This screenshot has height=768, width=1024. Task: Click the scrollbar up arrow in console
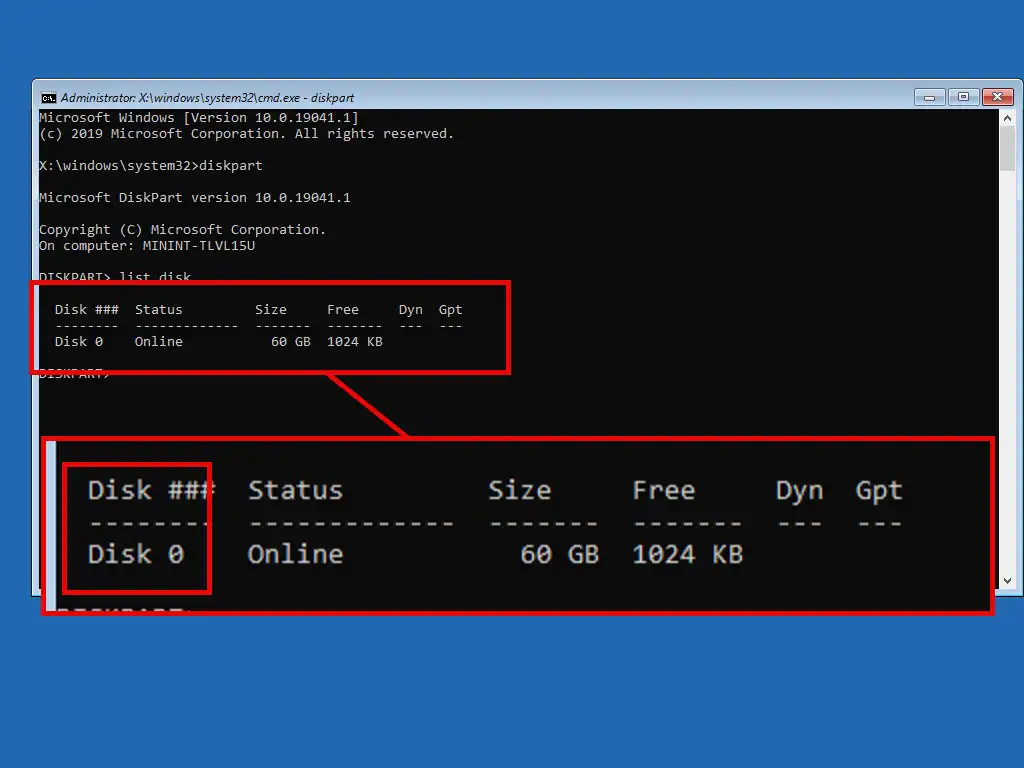click(x=1007, y=118)
